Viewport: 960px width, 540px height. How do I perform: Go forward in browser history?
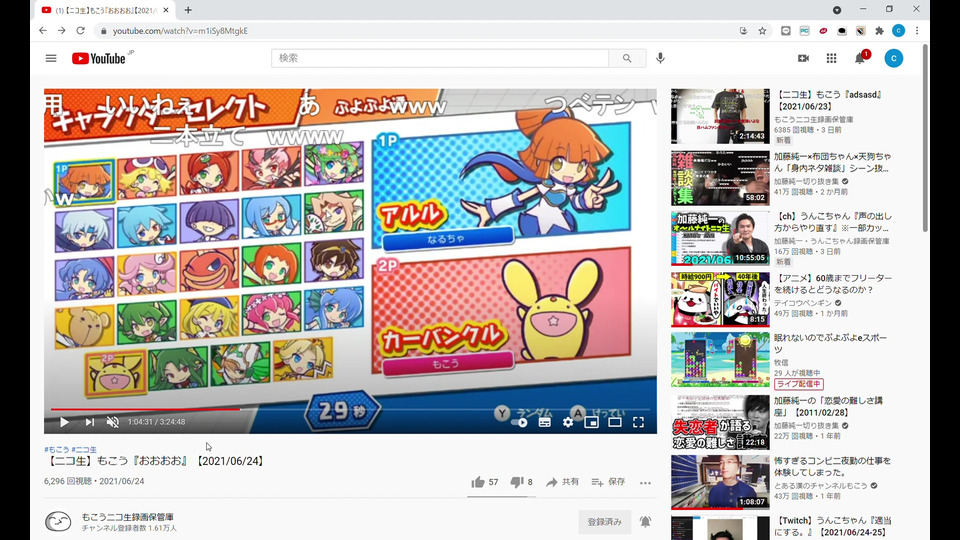61,31
